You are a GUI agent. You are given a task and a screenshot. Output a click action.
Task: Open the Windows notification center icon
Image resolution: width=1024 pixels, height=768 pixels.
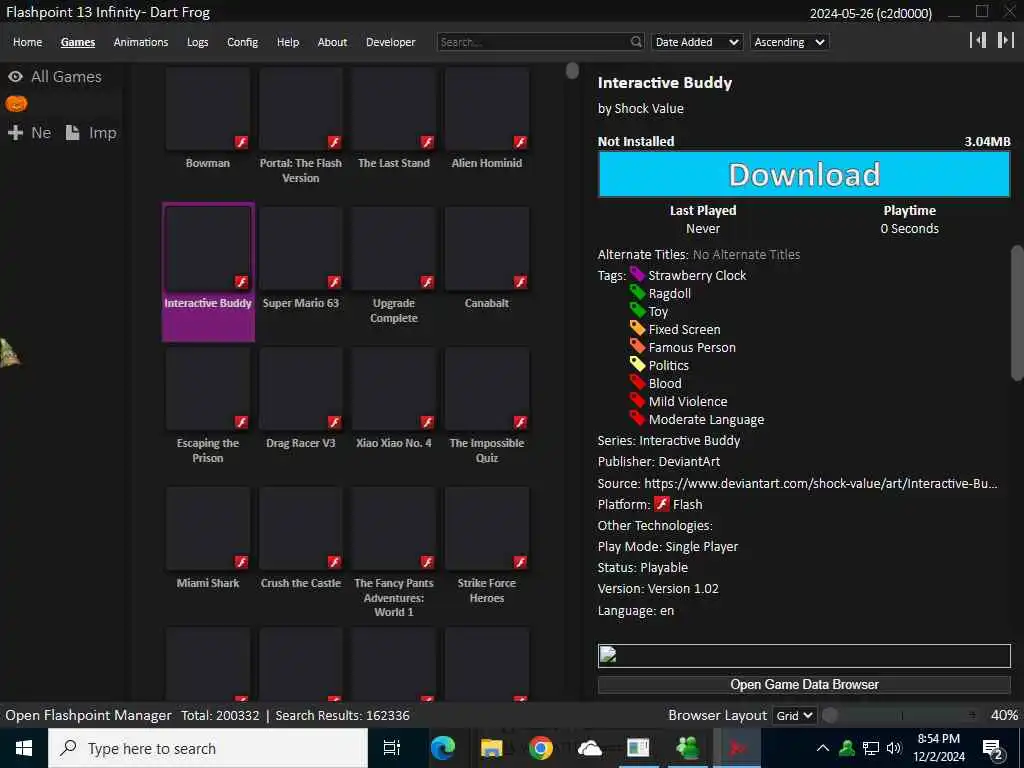tap(993, 749)
